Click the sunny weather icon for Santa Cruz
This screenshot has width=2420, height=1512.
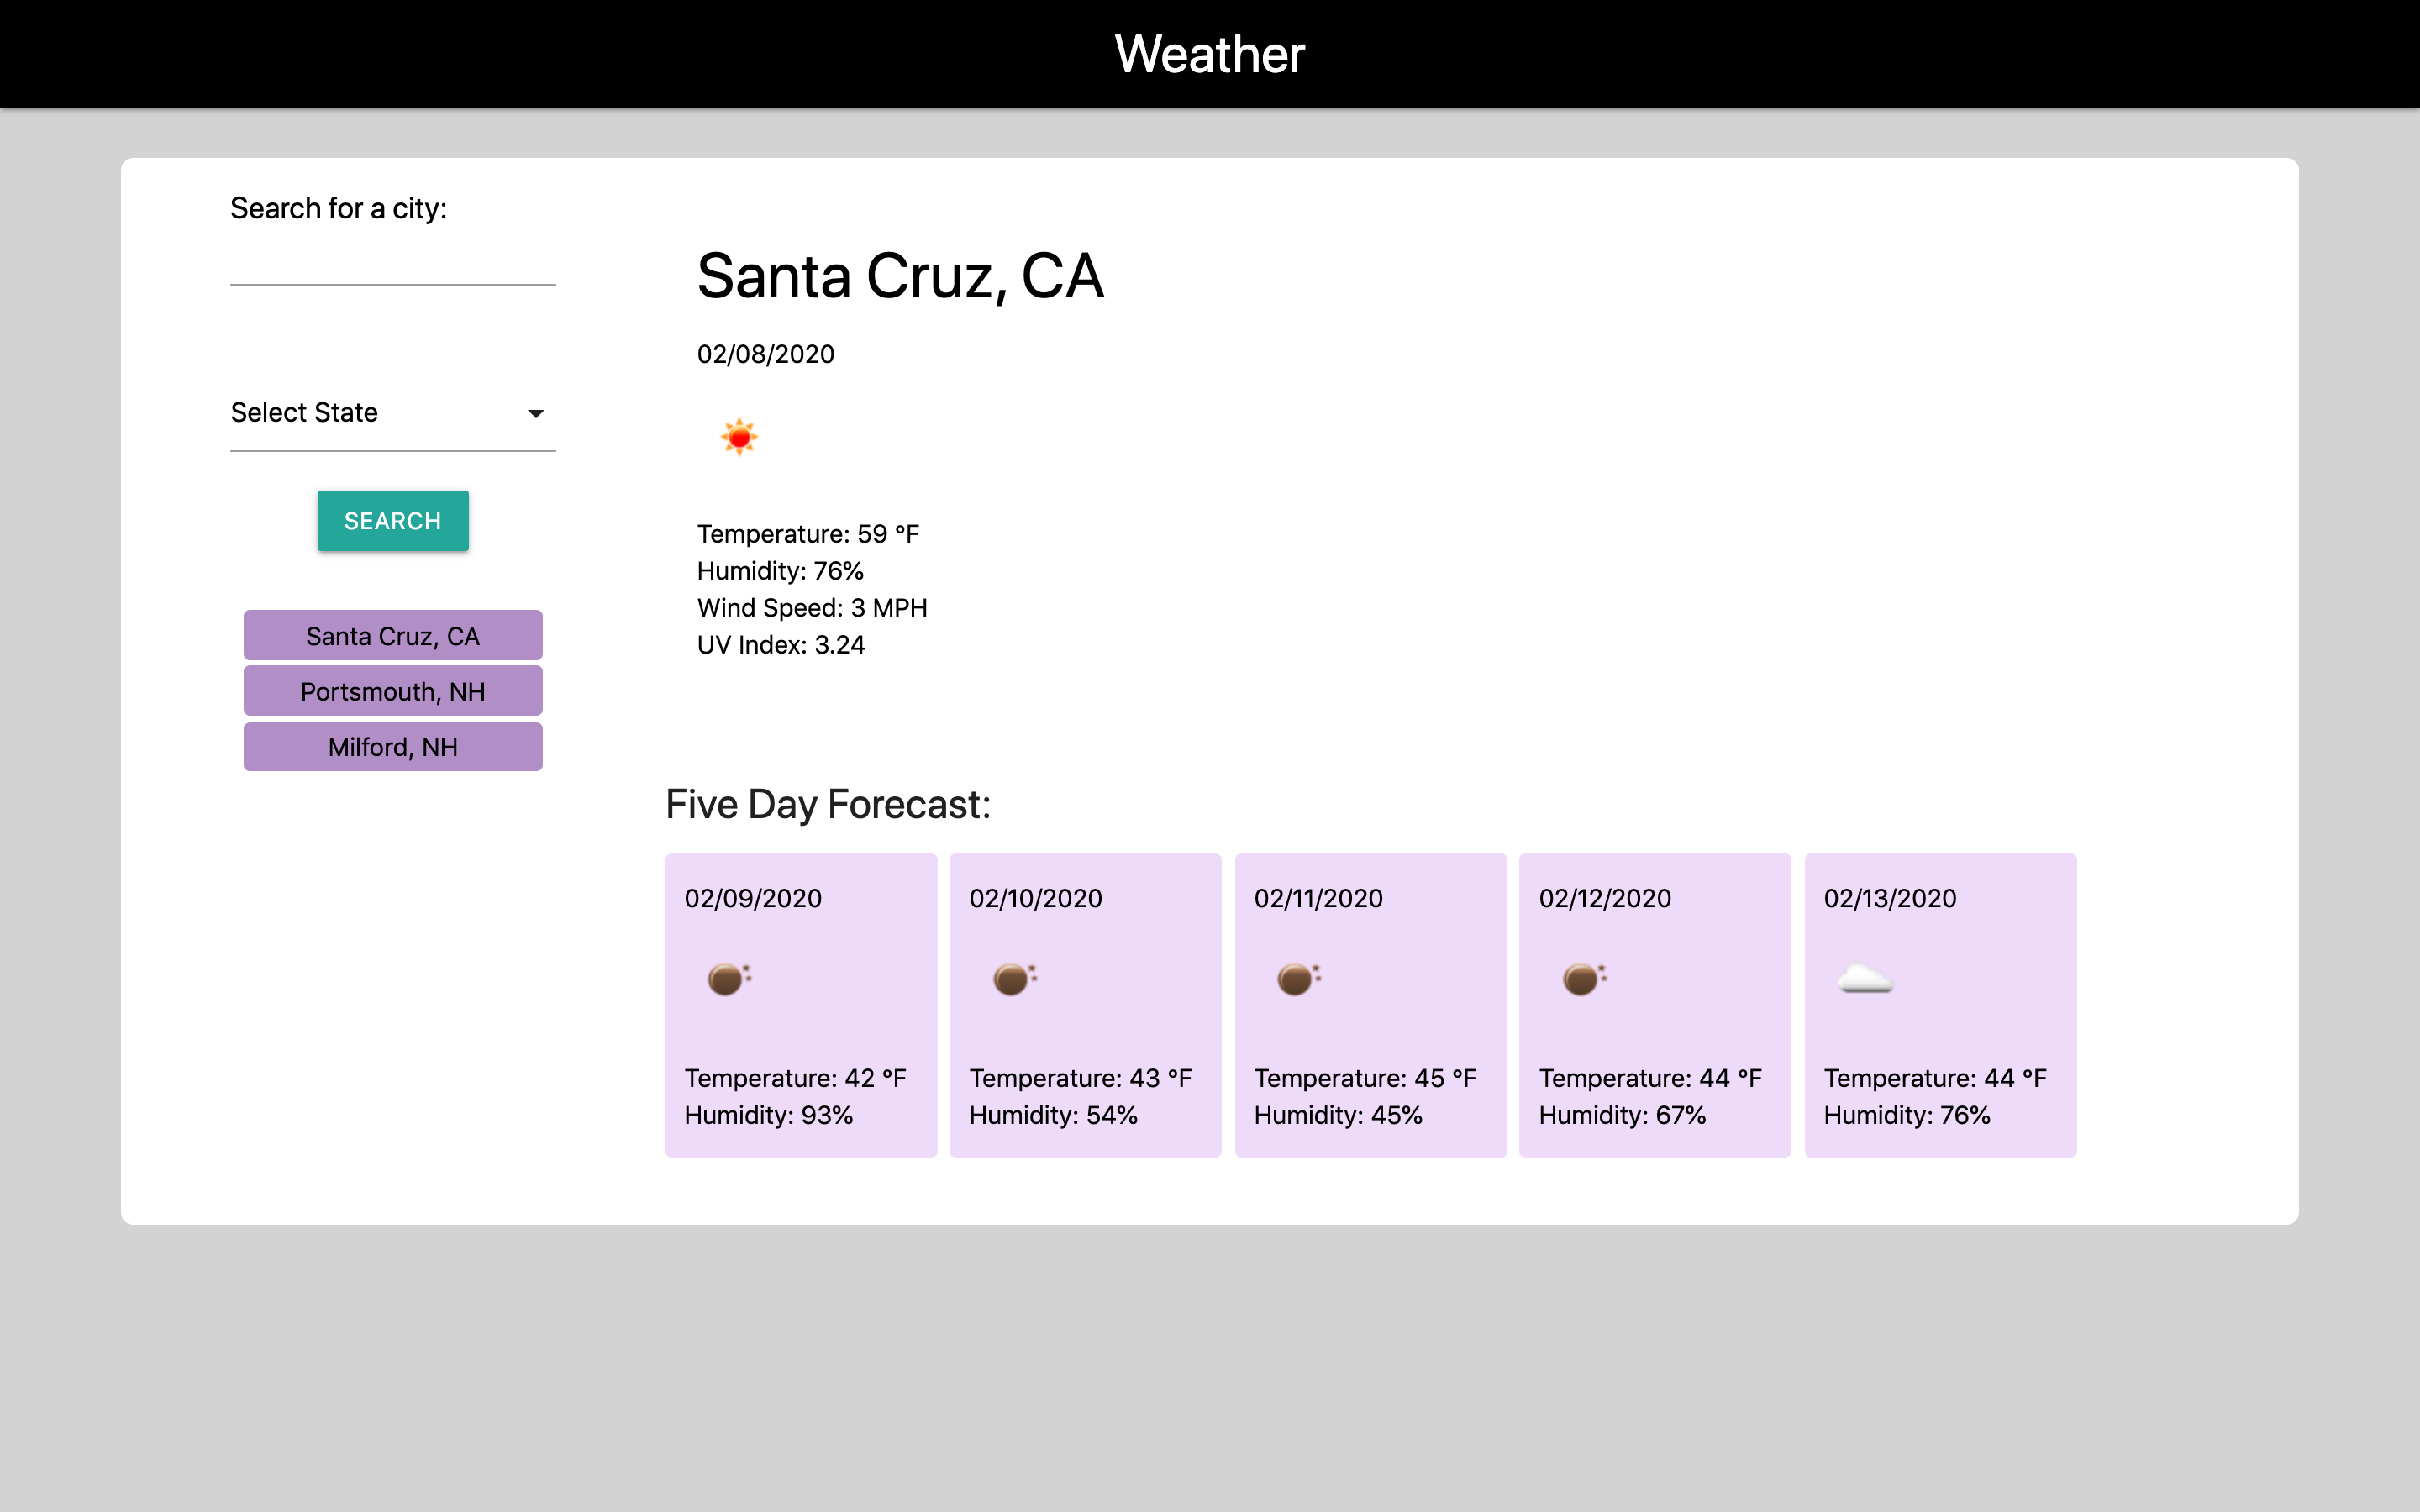pos(739,437)
